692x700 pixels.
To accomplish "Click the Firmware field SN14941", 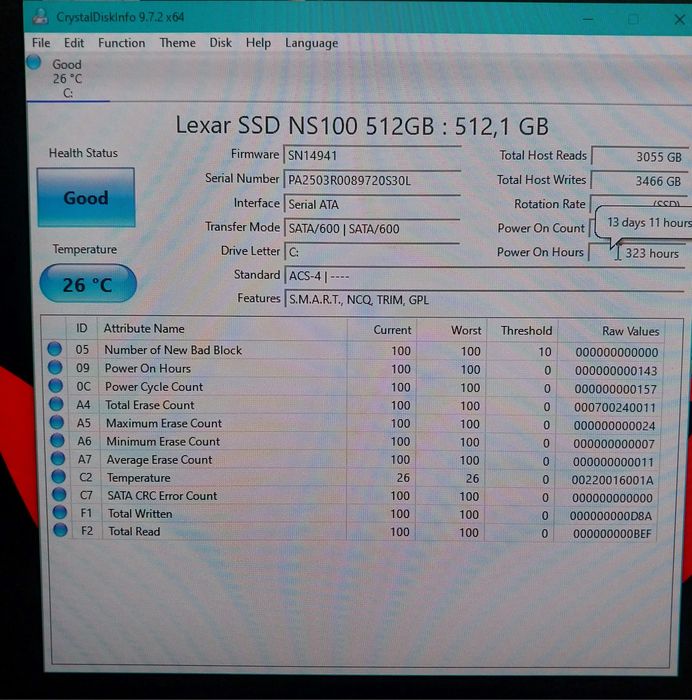I will point(372,155).
